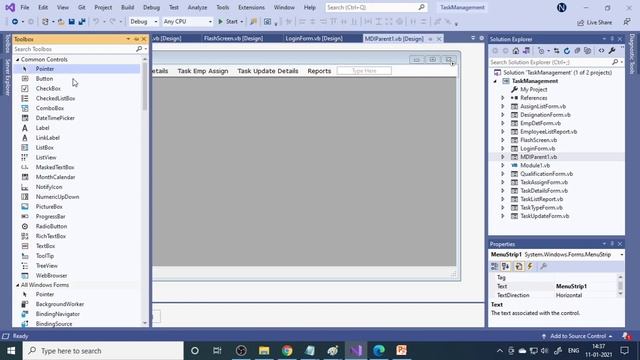Open Chrome from the Windows taskbar
The width and height of the screenshot is (640, 360).
(x=287, y=351)
